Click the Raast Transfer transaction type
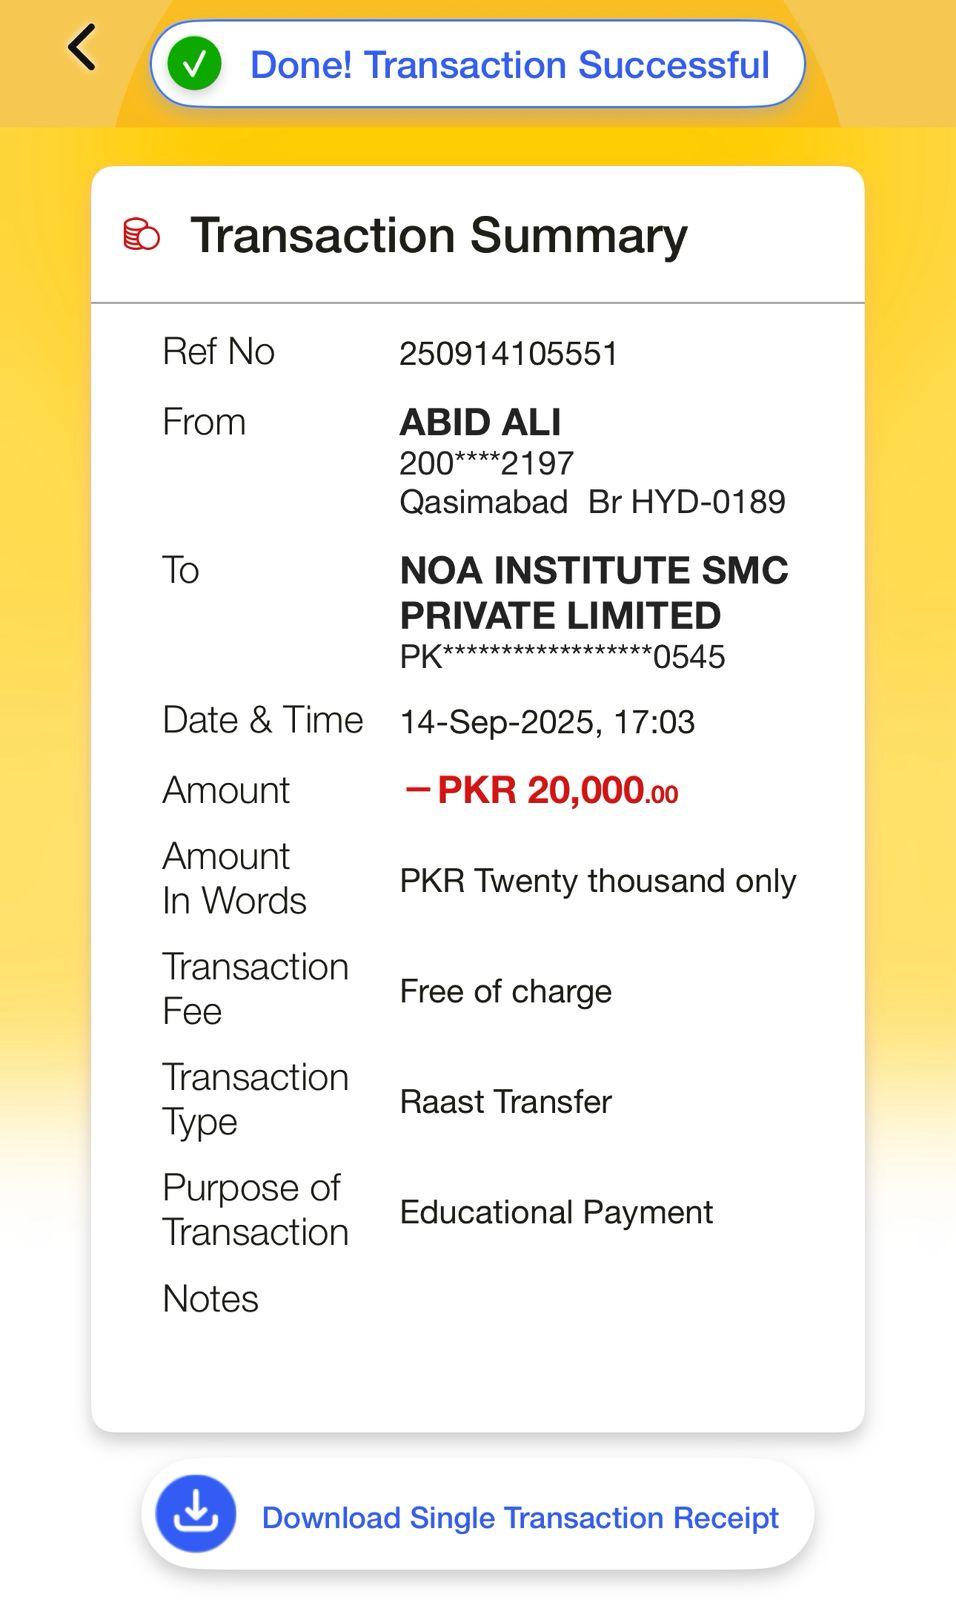Screen dimensions: 956x1600 tap(505, 1101)
